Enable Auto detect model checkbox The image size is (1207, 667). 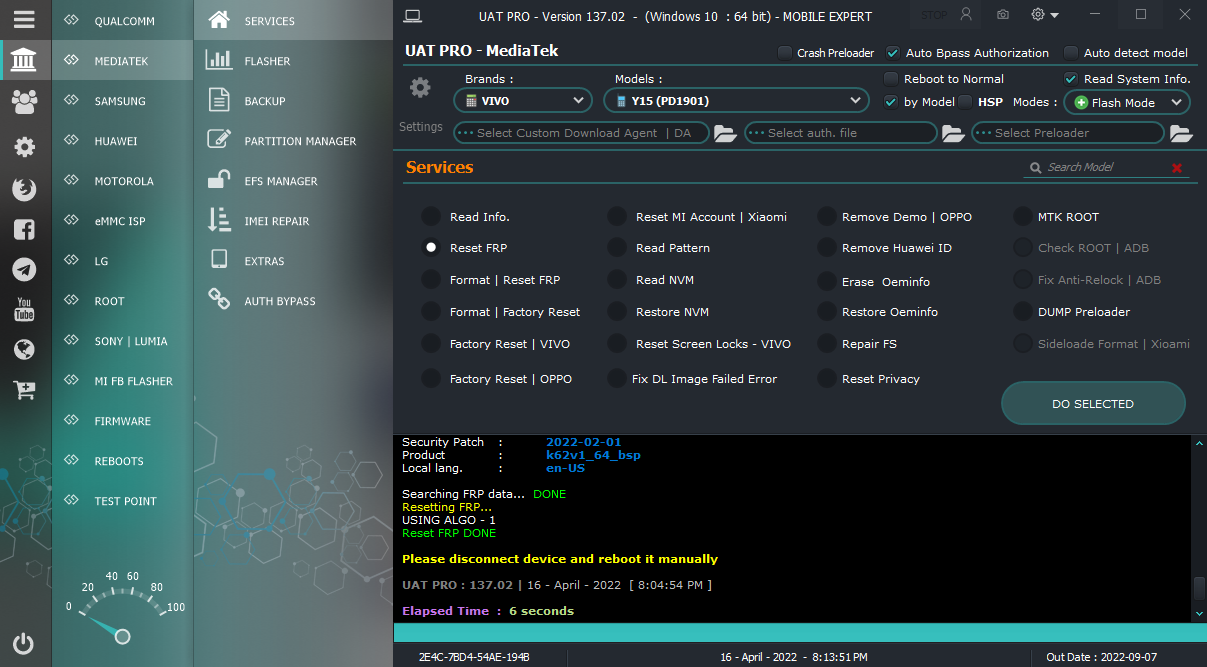coord(1071,53)
